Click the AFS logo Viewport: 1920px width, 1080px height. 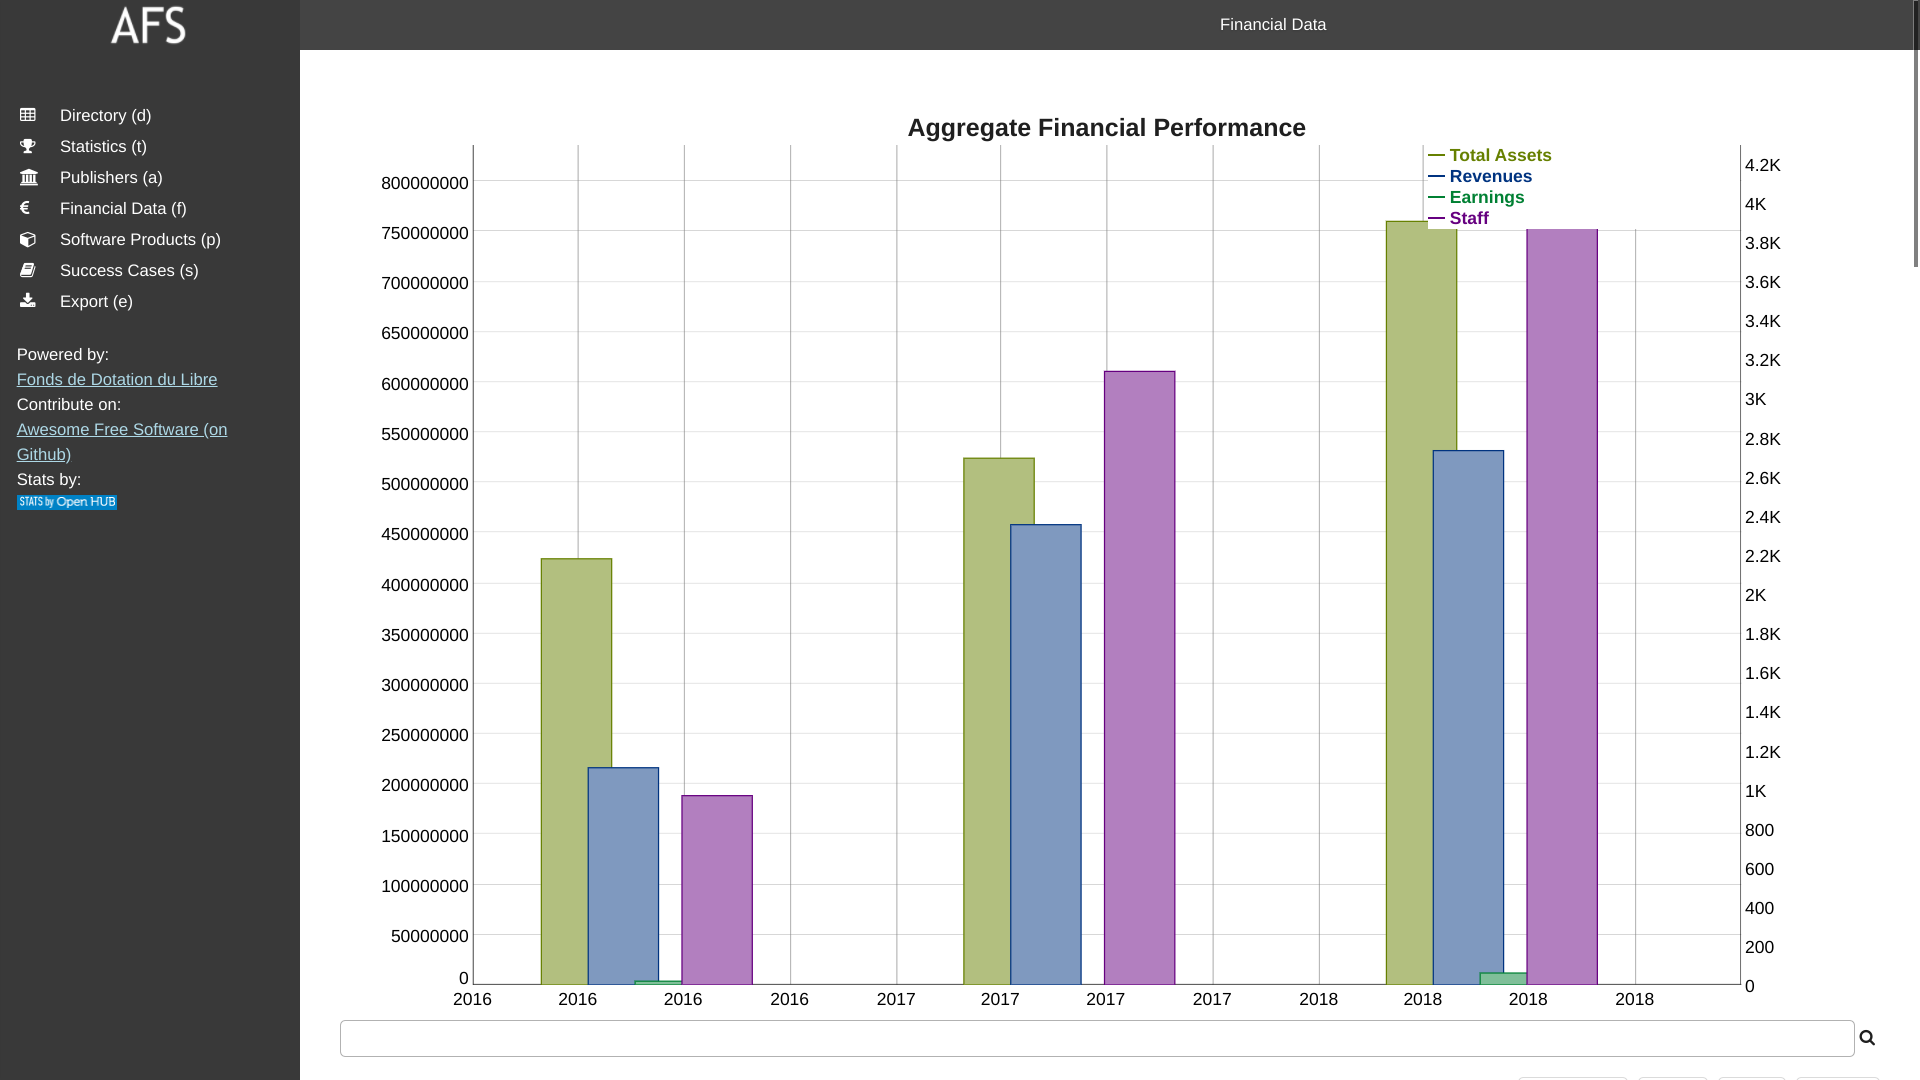click(x=148, y=25)
